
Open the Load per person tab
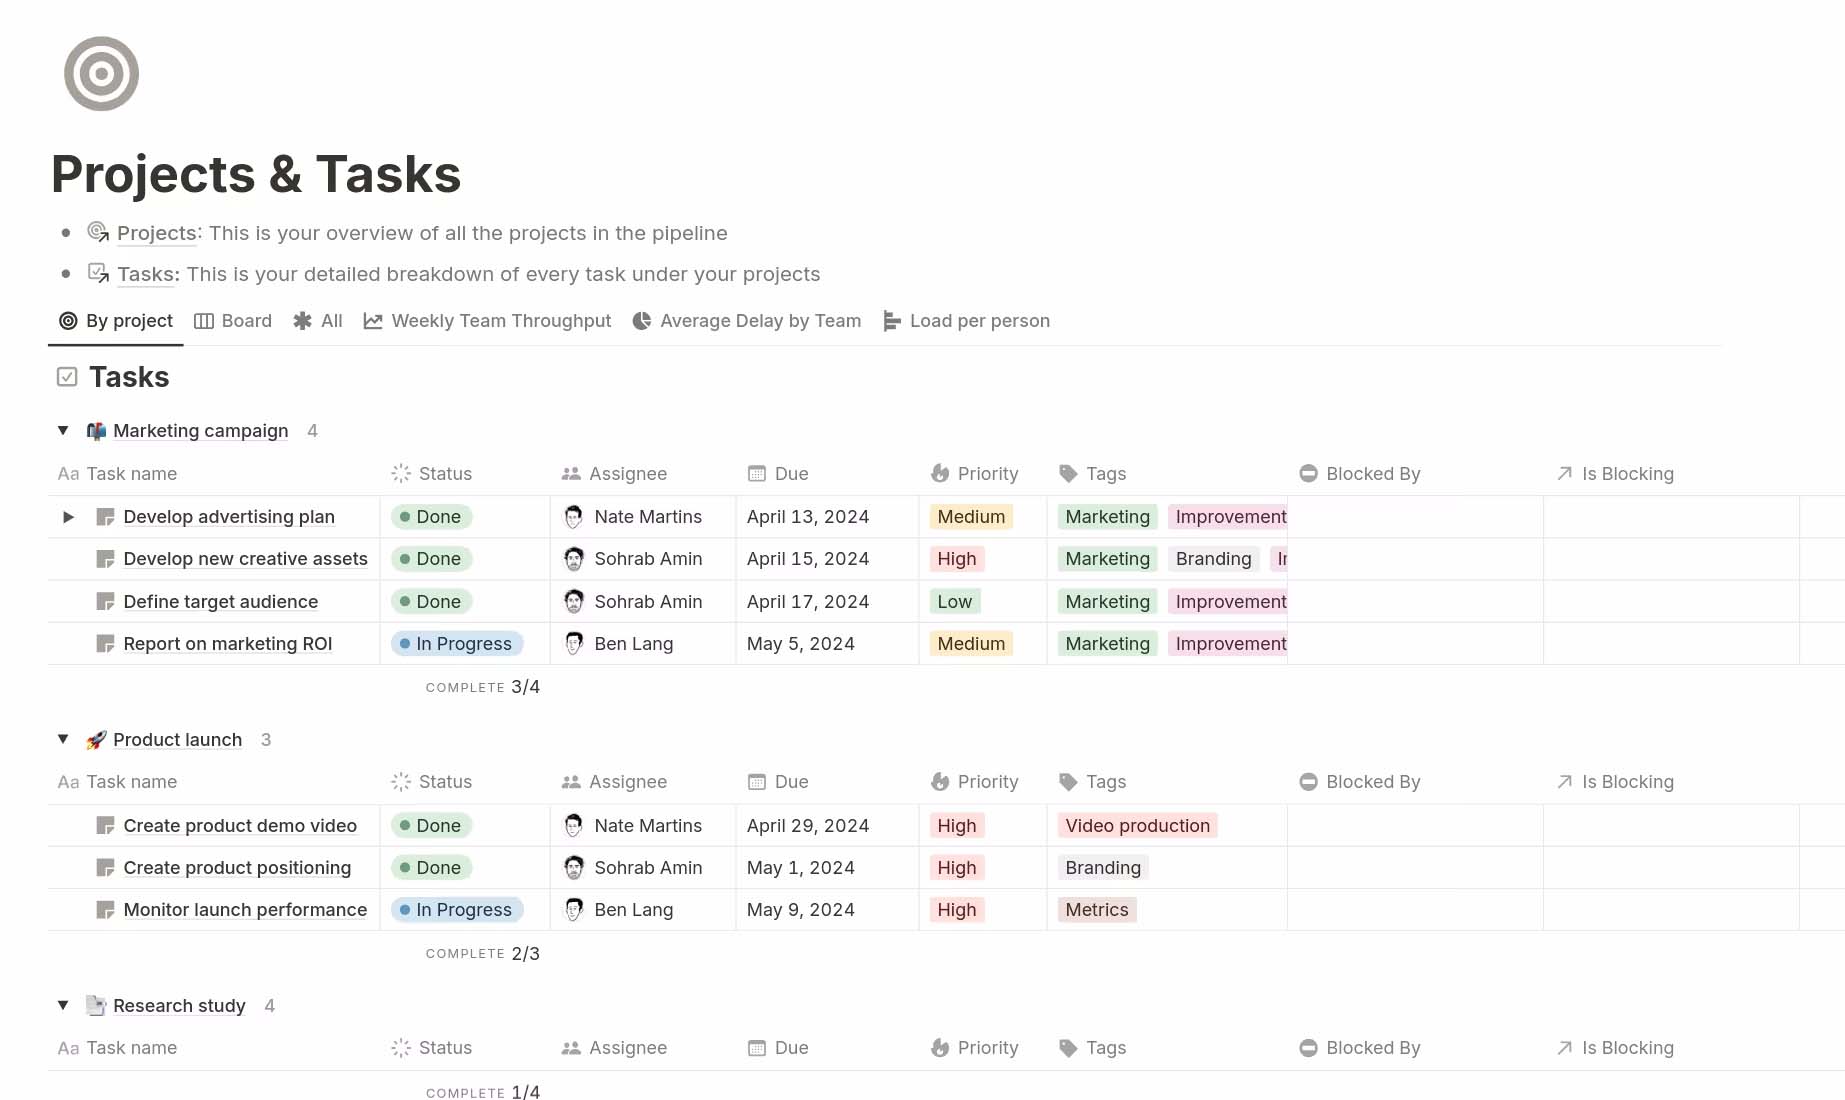966,321
